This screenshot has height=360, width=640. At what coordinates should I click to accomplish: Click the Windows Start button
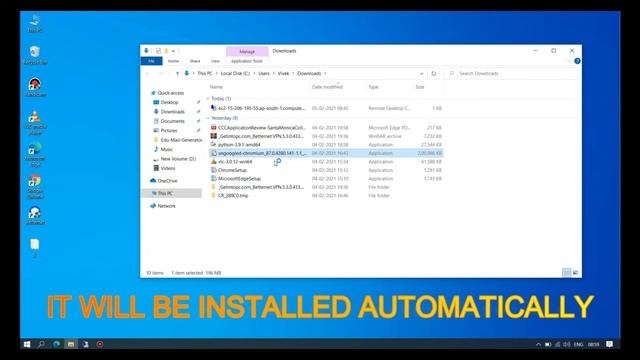[x=27, y=344]
